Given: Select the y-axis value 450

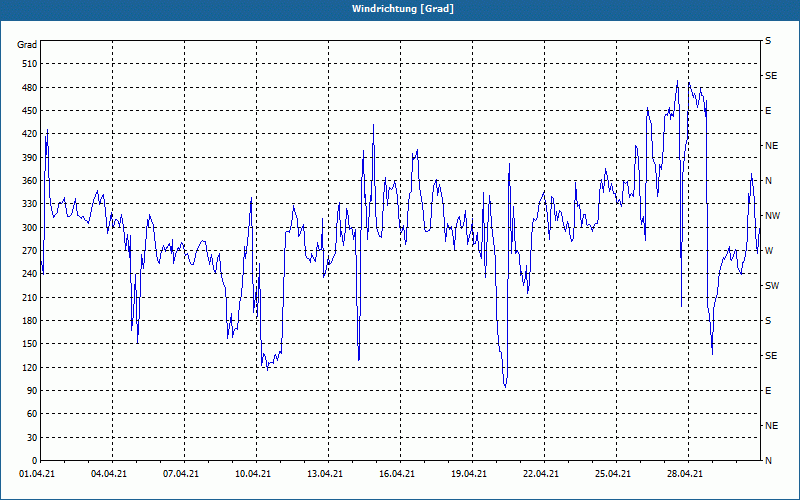Looking at the screenshot, I should 30,111.
